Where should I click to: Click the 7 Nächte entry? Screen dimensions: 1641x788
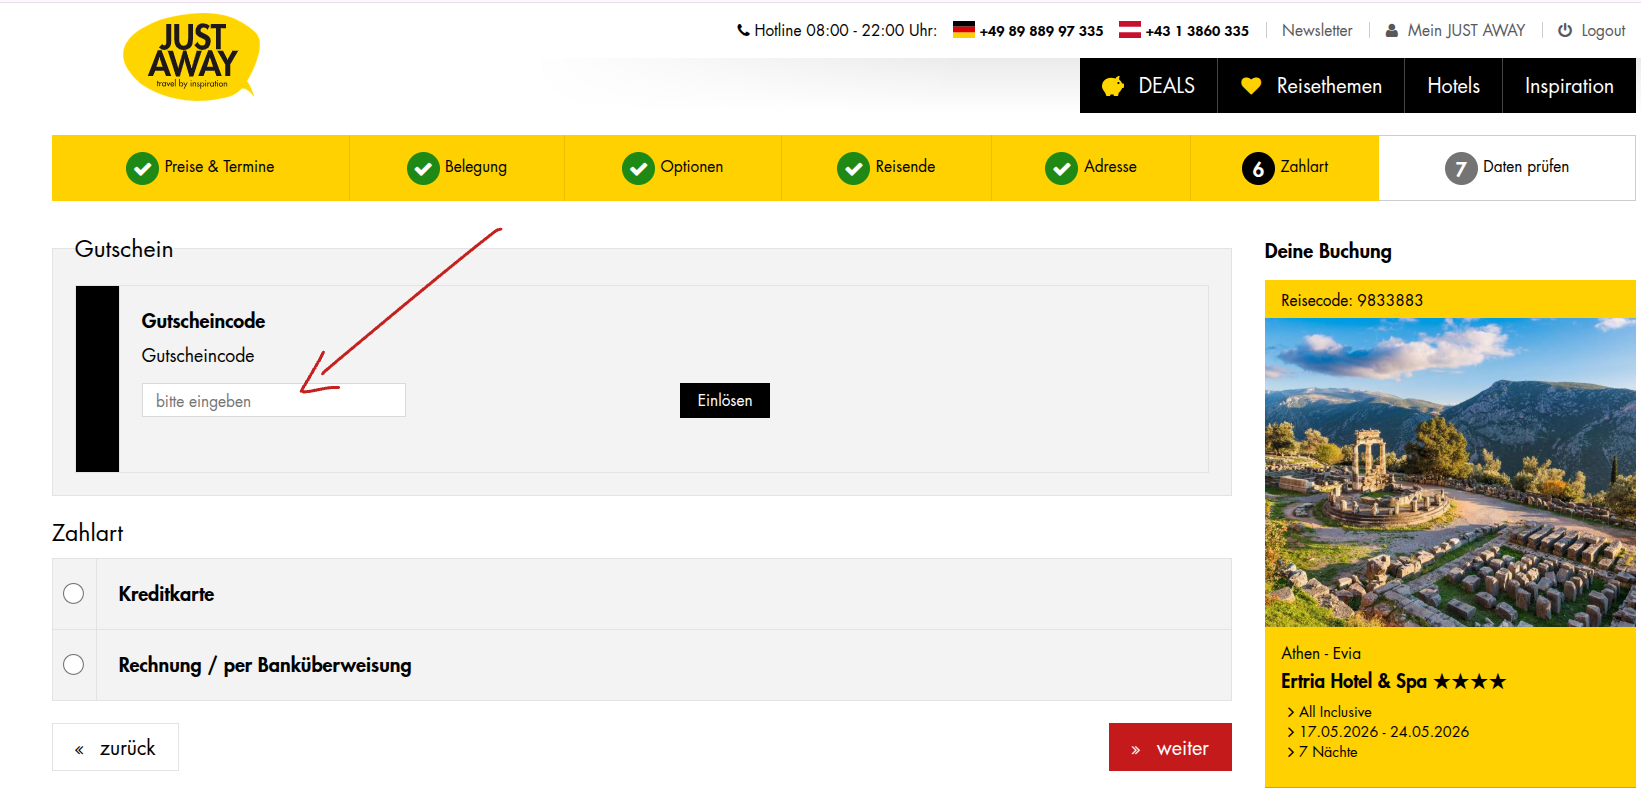coord(1328,752)
